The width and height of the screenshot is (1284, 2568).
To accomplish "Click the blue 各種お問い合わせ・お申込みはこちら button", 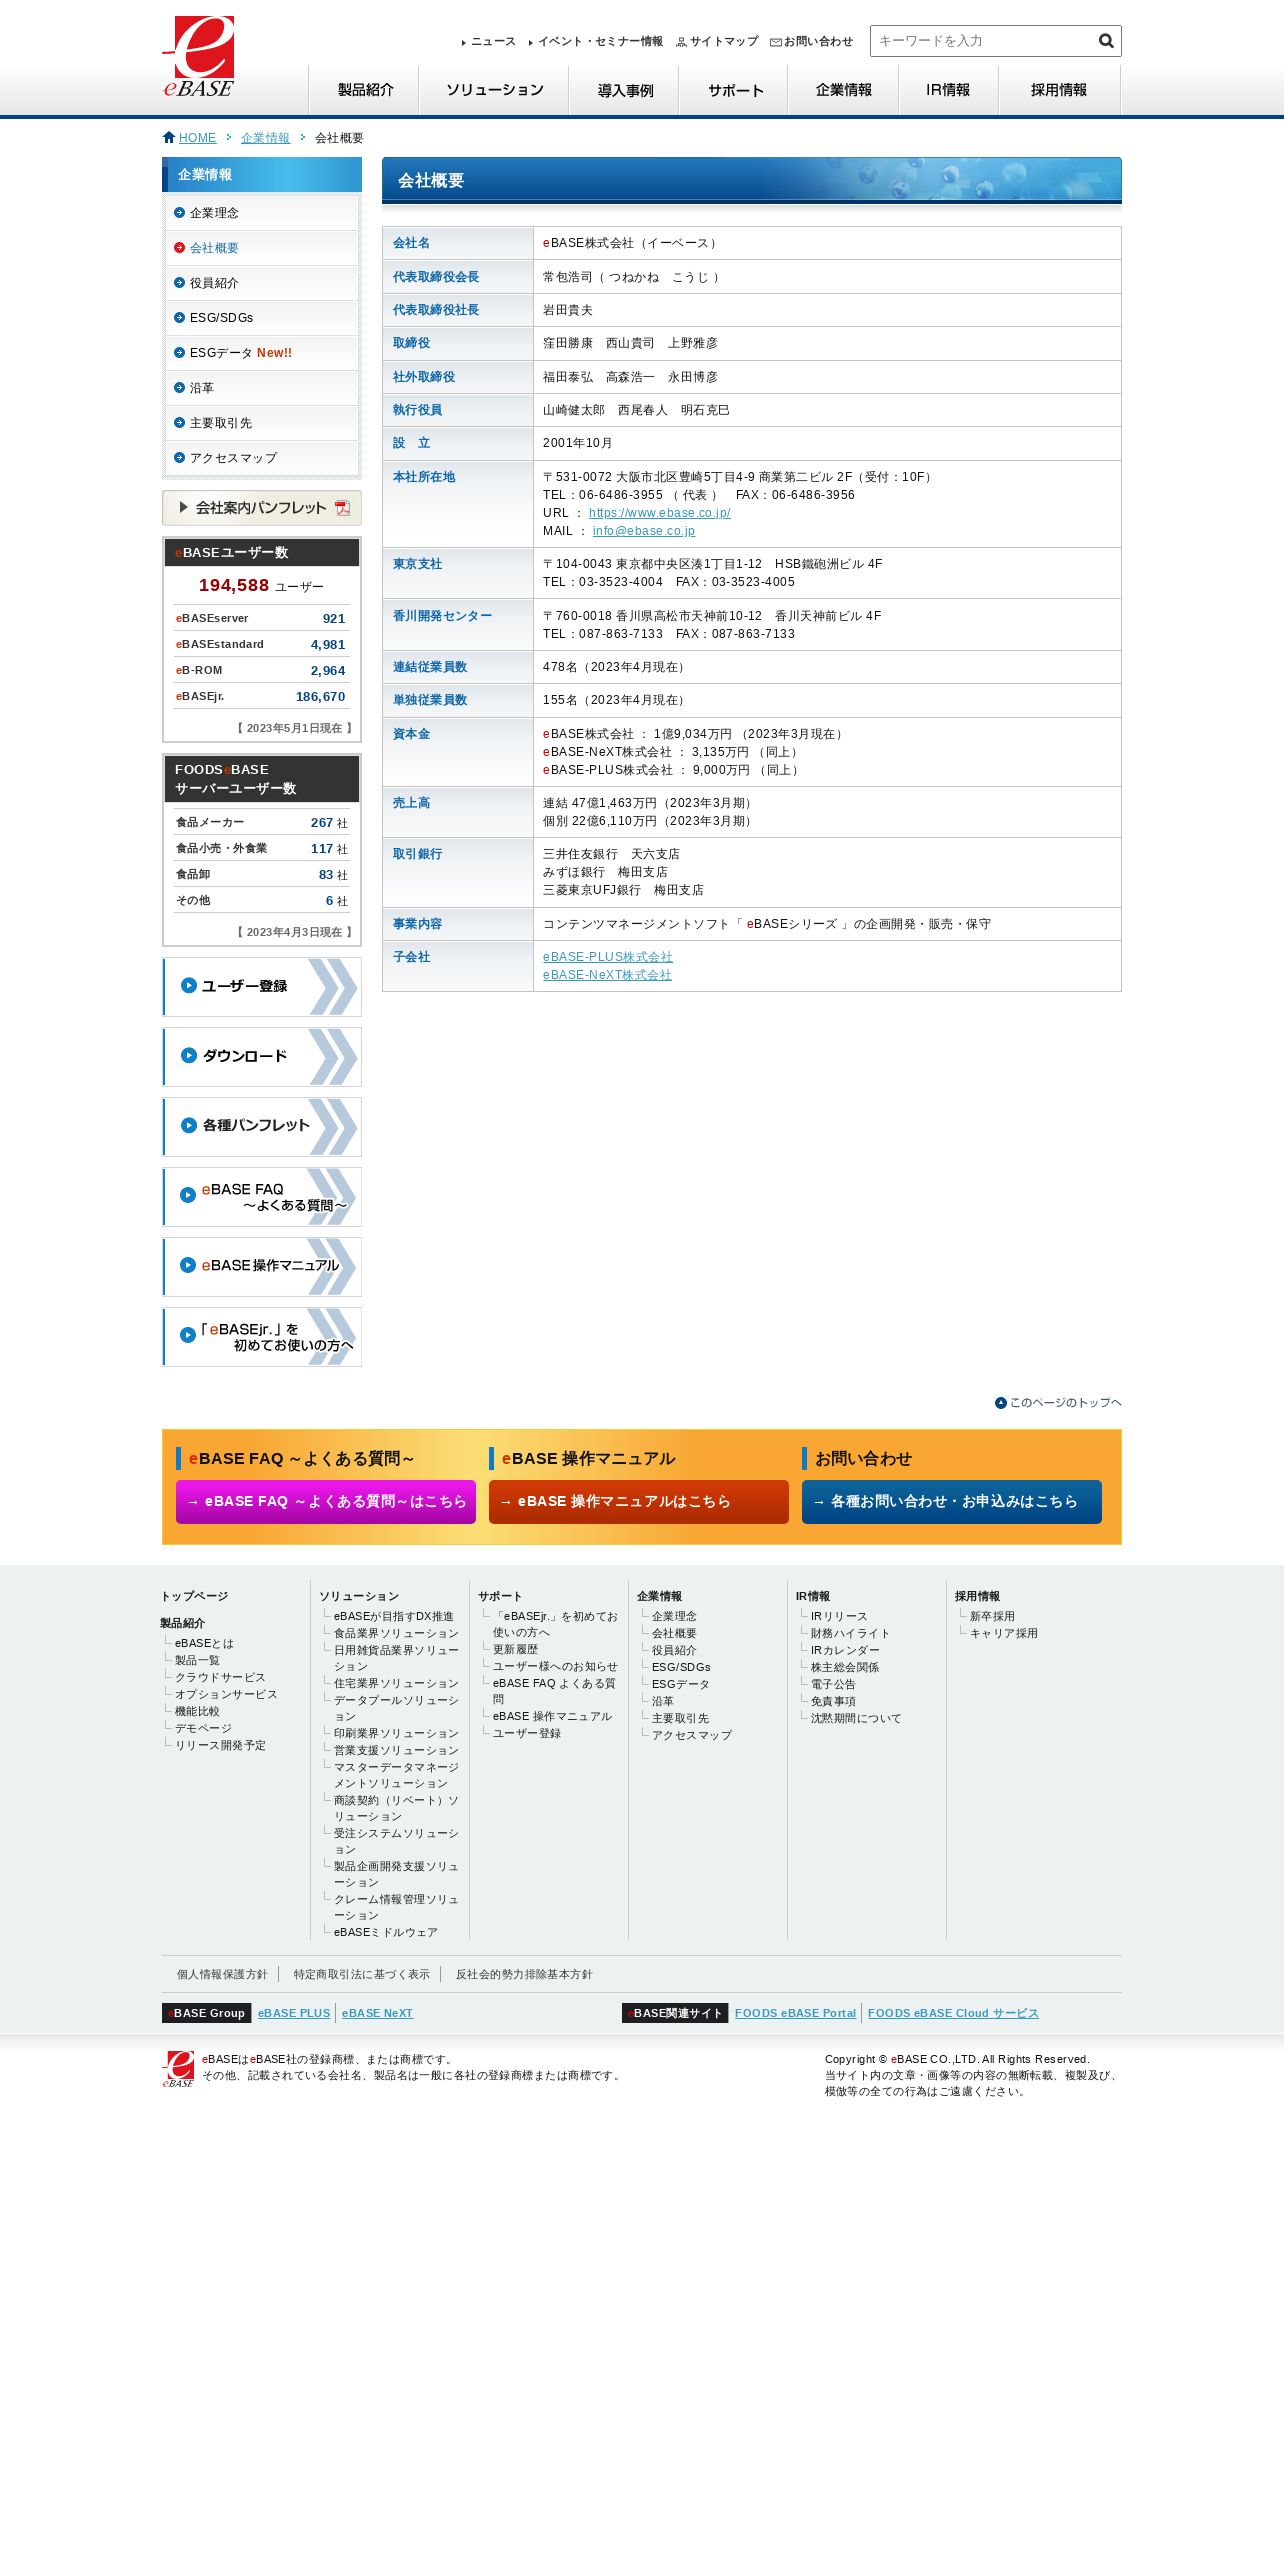I will (952, 1502).
